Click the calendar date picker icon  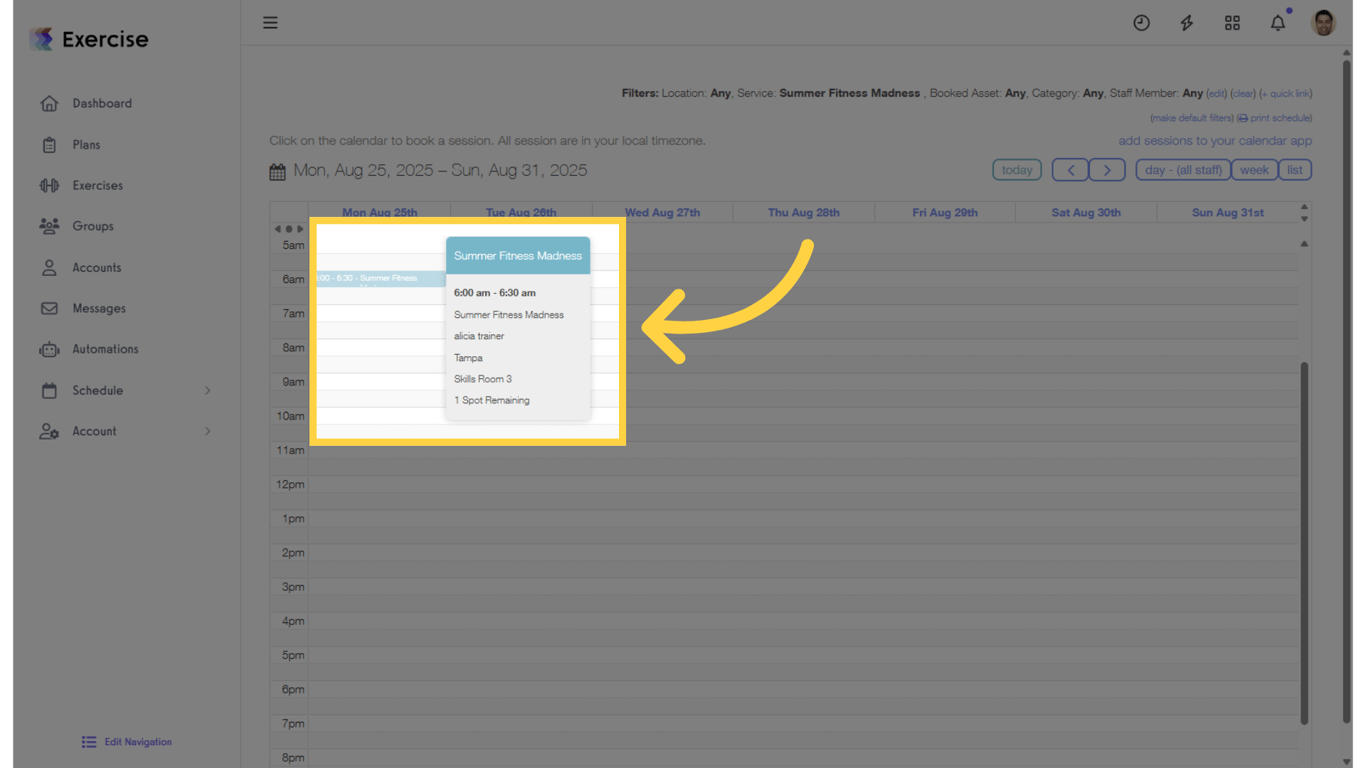tap(278, 172)
